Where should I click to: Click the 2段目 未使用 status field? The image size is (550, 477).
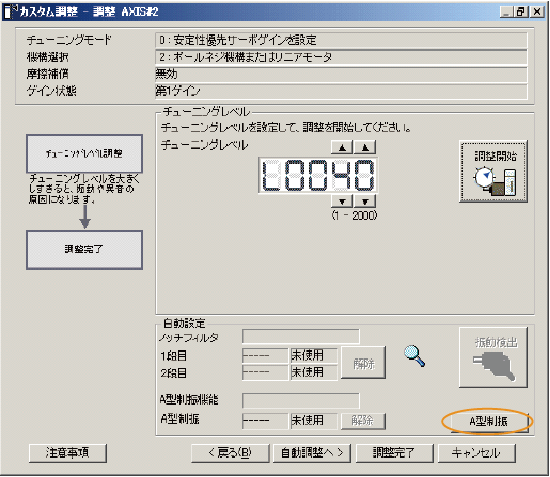pos(314,372)
